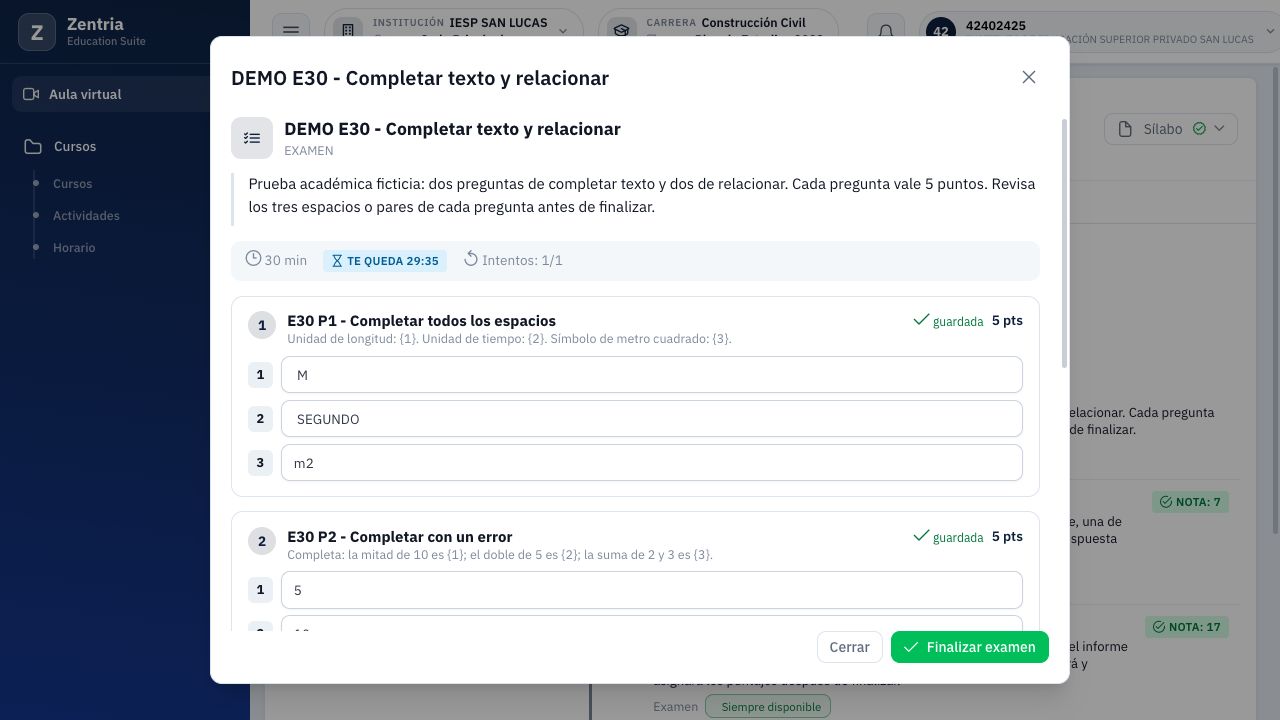The height and width of the screenshot is (720, 1280).
Task: Toggle the hamburger menu button
Action: coord(291,30)
